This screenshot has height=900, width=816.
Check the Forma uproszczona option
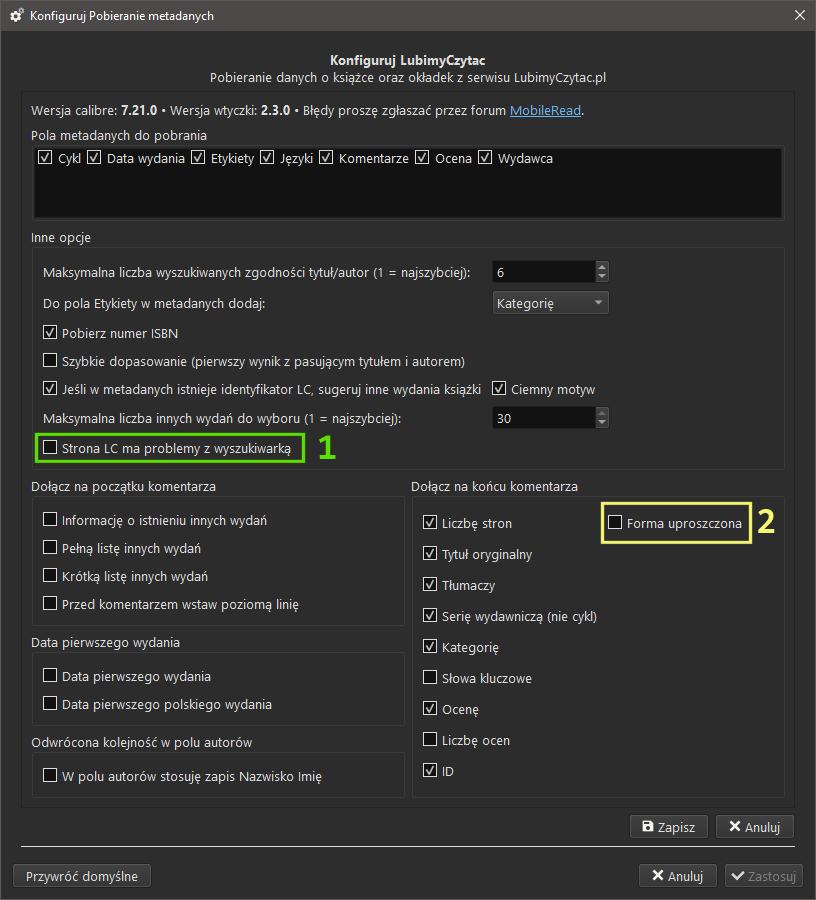tap(615, 523)
